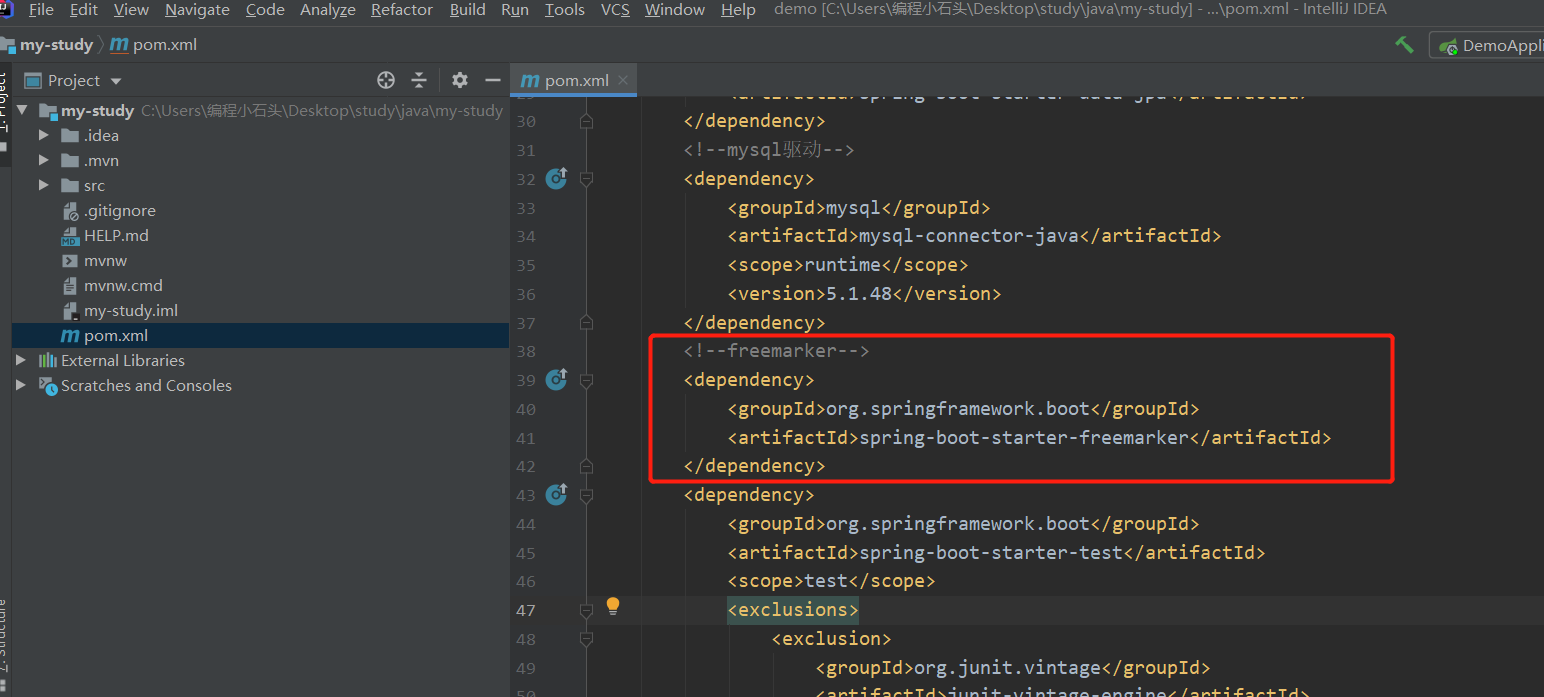Screen dimensions: 1544x697
Task: Open the View menu
Action: pos(131,10)
